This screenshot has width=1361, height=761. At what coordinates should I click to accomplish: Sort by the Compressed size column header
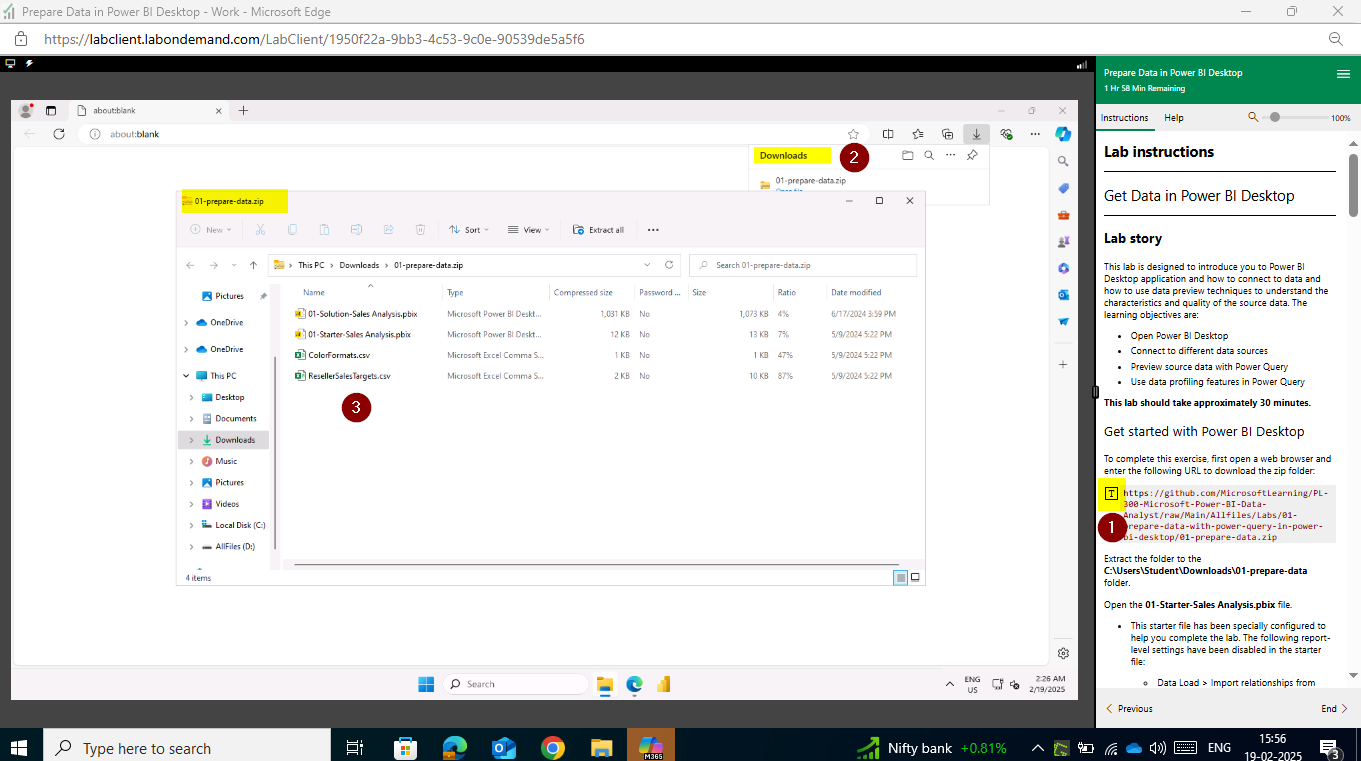[x=583, y=292]
